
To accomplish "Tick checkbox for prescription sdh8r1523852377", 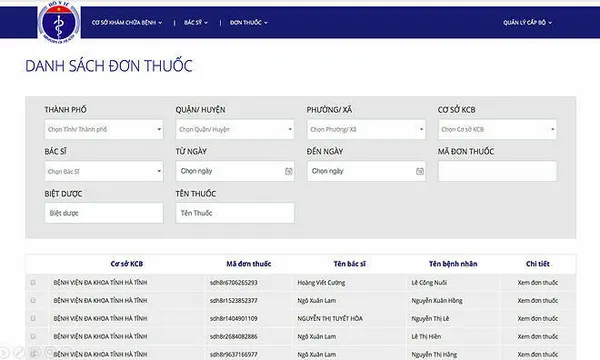I will 33,300.
